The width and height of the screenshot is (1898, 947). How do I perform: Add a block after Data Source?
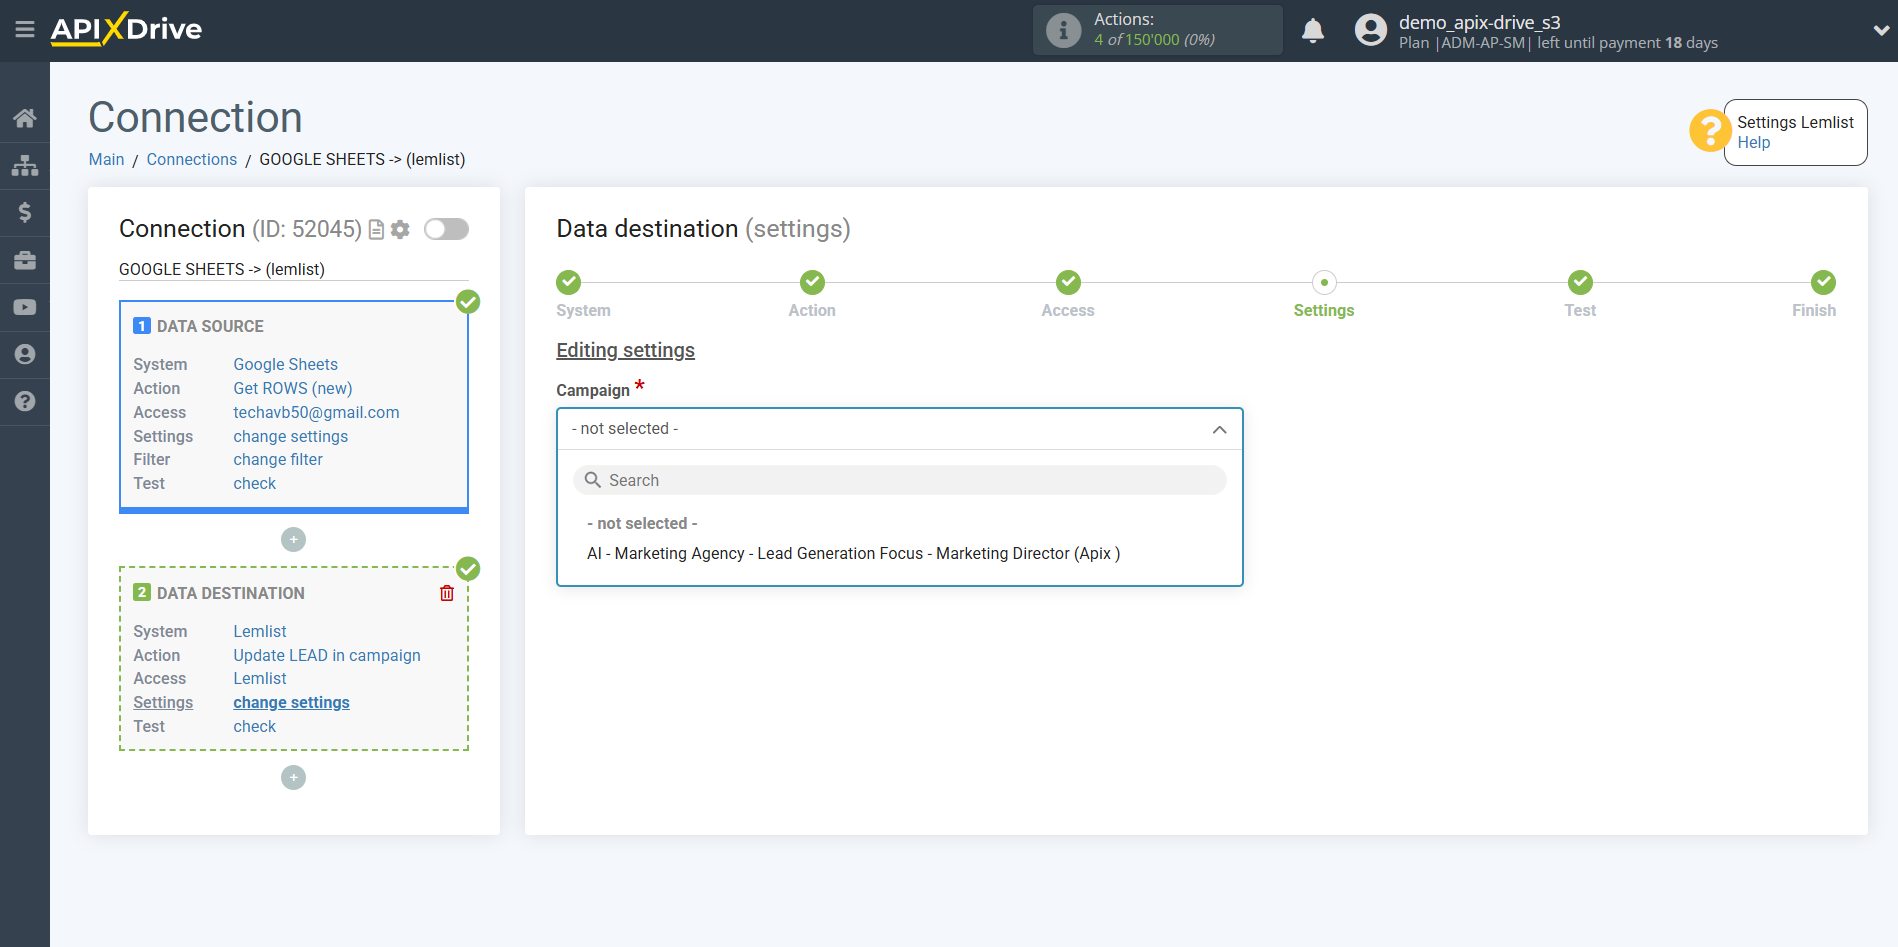coord(293,540)
